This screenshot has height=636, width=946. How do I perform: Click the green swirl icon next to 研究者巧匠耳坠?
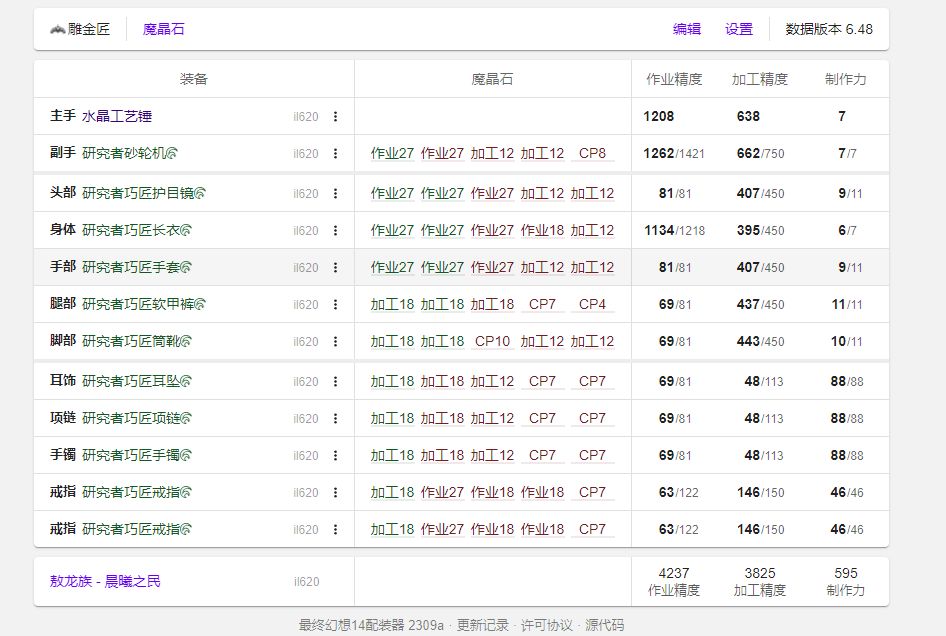186,381
